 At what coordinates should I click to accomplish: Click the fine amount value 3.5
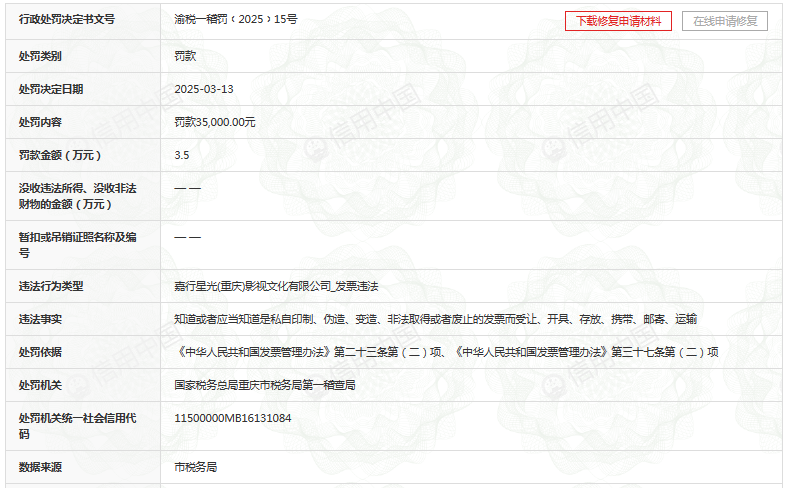click(181, 155)
